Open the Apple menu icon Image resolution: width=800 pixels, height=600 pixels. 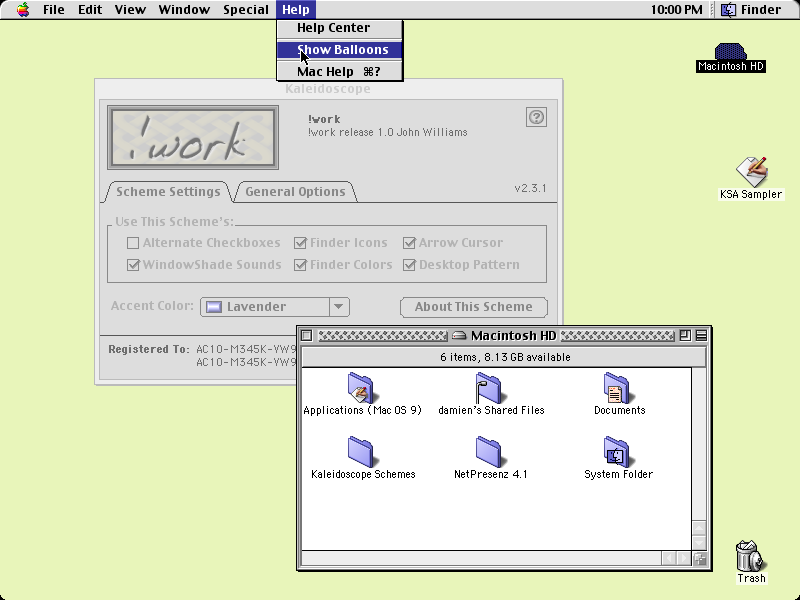pyautogui.click(x=23, y=9)
